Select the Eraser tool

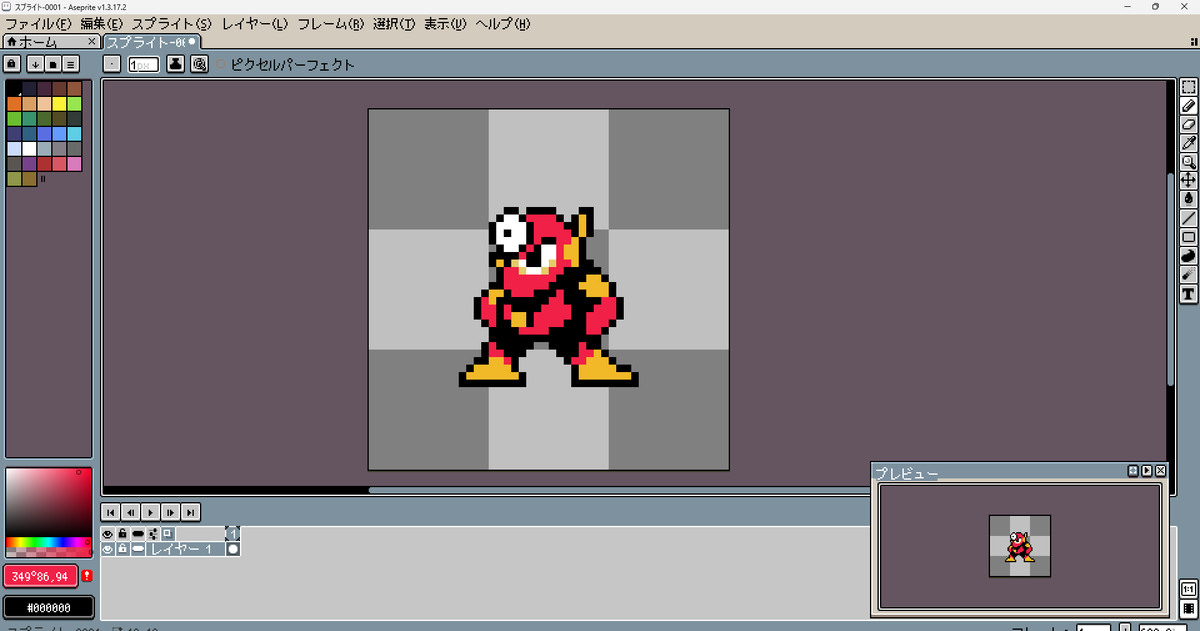[1189, 125]
